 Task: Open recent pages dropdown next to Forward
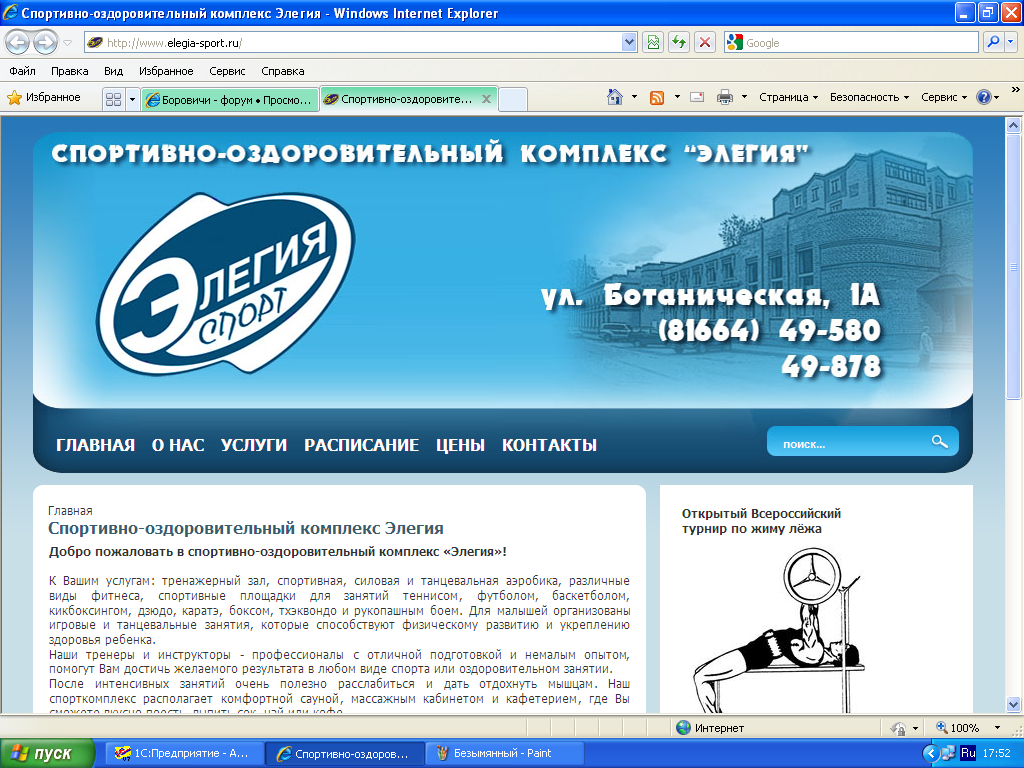click(x=67, y=43)
